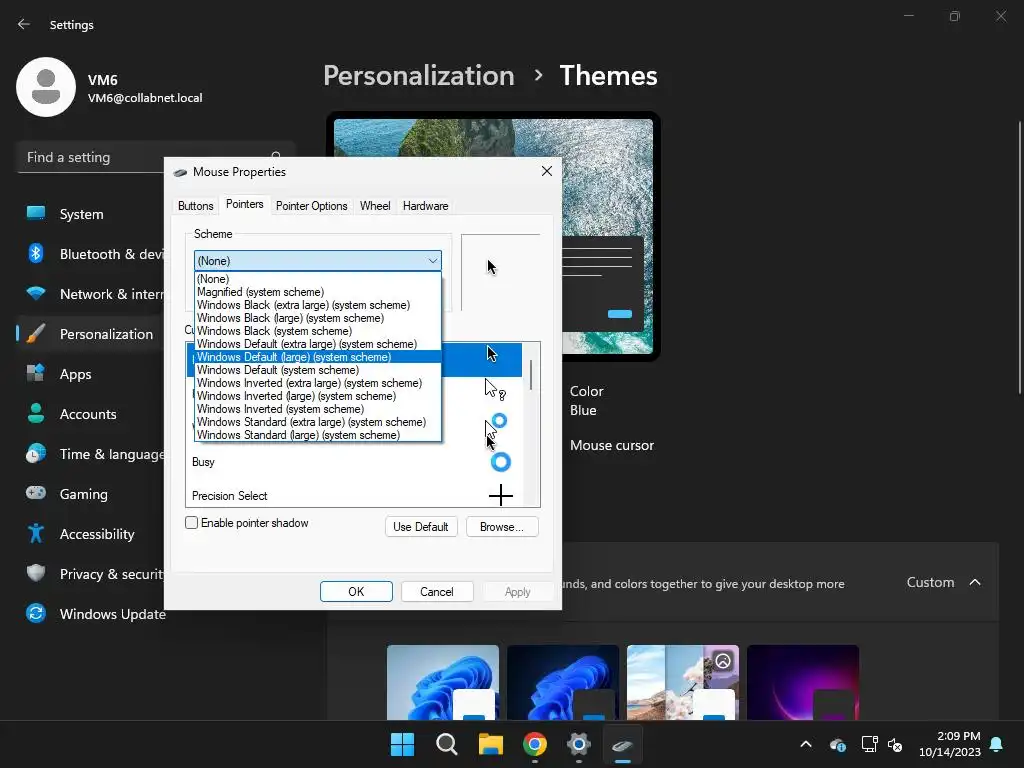Screen dimensions: 1024x768
Task: Choose Windows Inverted (system scheme)
Action: (318, 409)
